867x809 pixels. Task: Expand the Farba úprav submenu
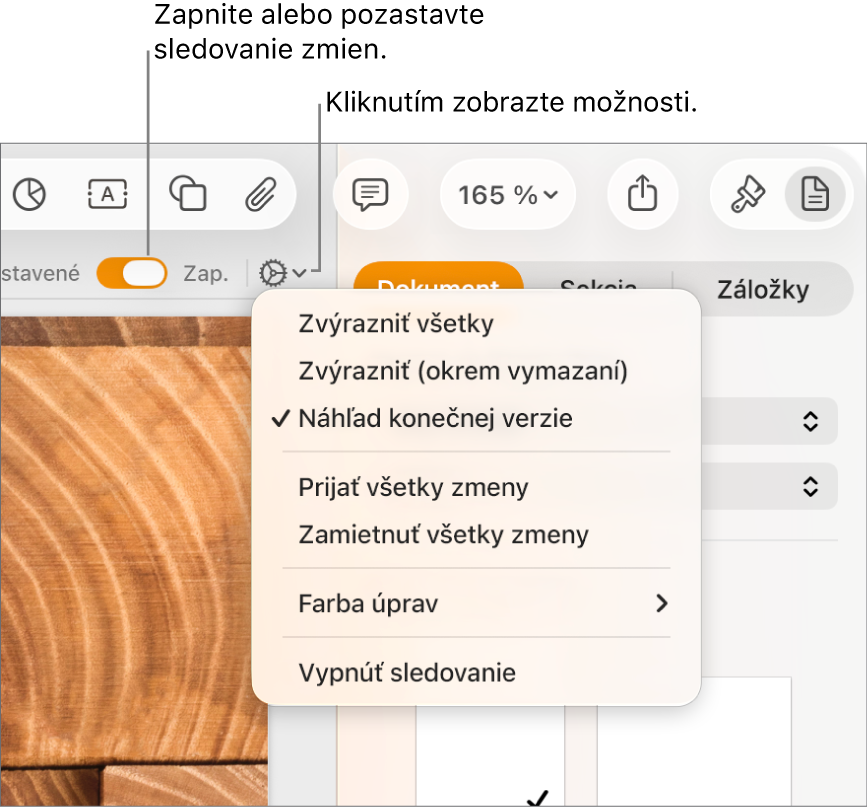coord(476,603)
